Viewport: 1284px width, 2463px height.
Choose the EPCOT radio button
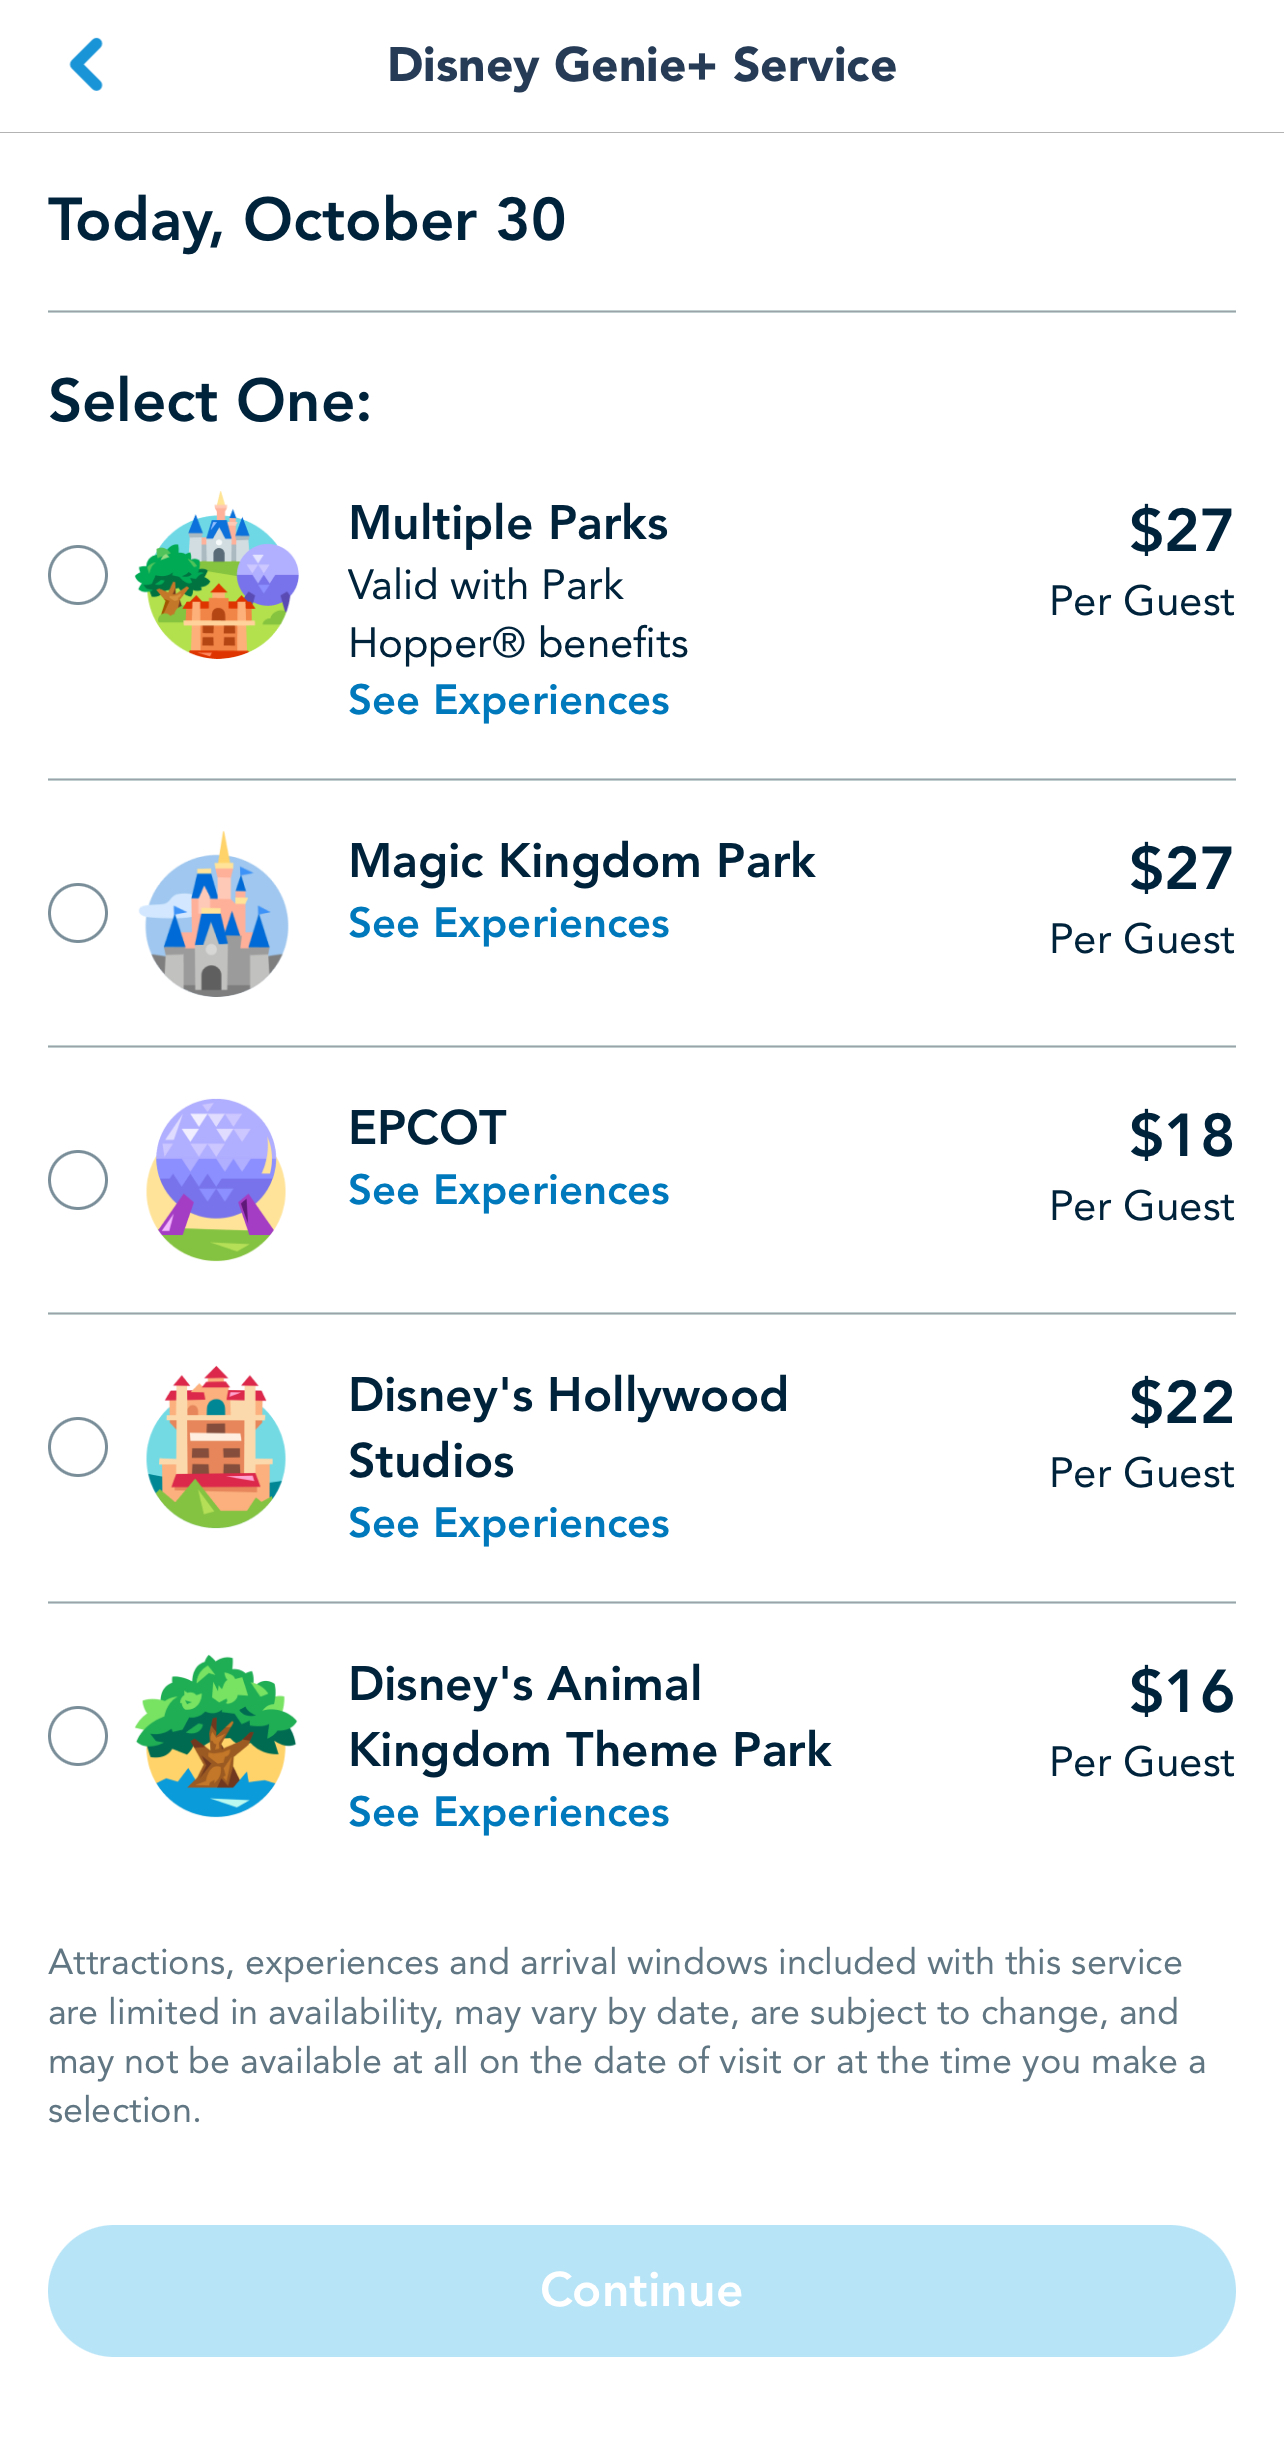click(78, 1180)
